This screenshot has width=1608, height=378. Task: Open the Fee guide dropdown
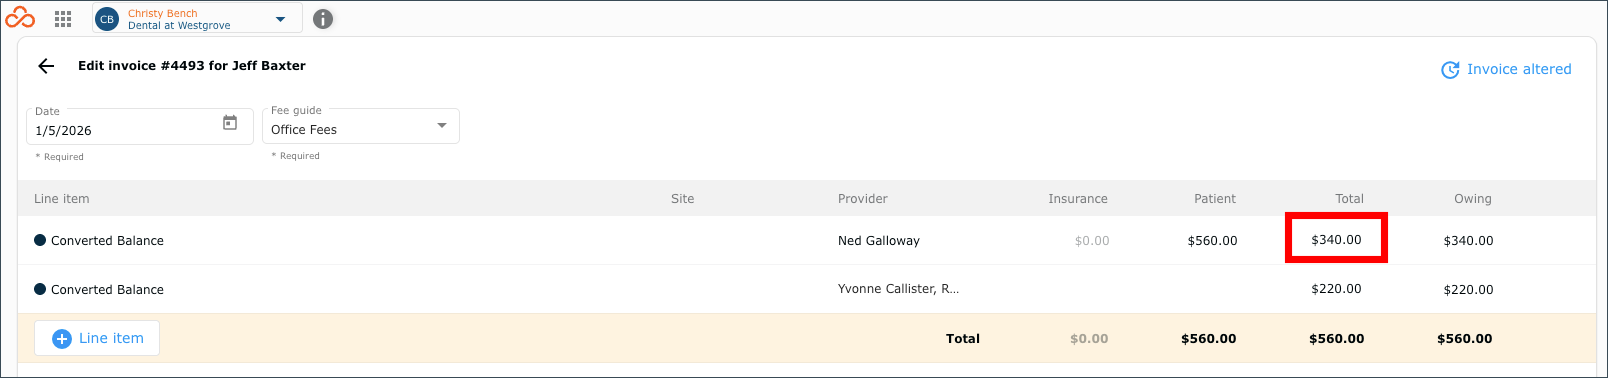(x=361, y=127)
